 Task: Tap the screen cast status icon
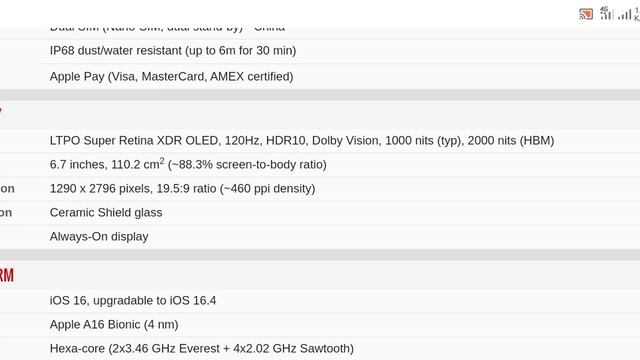coord(586,14)
